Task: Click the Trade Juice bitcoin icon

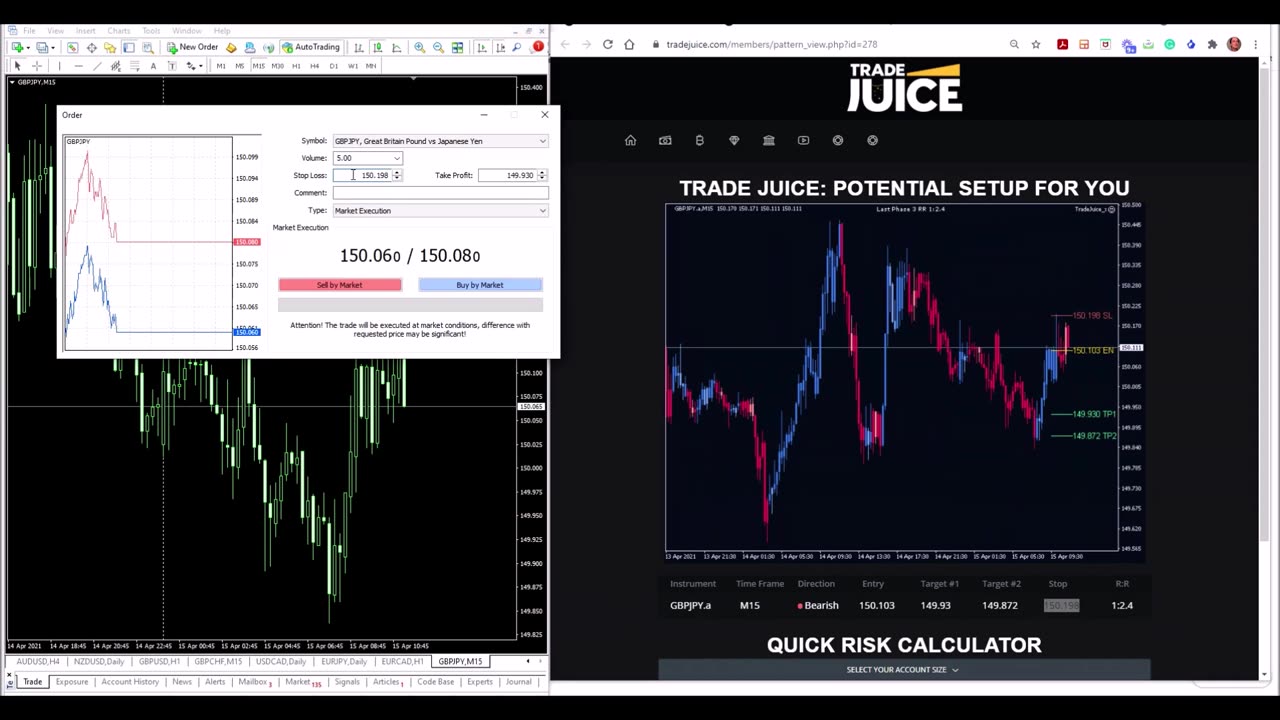Action: point(699,141)
